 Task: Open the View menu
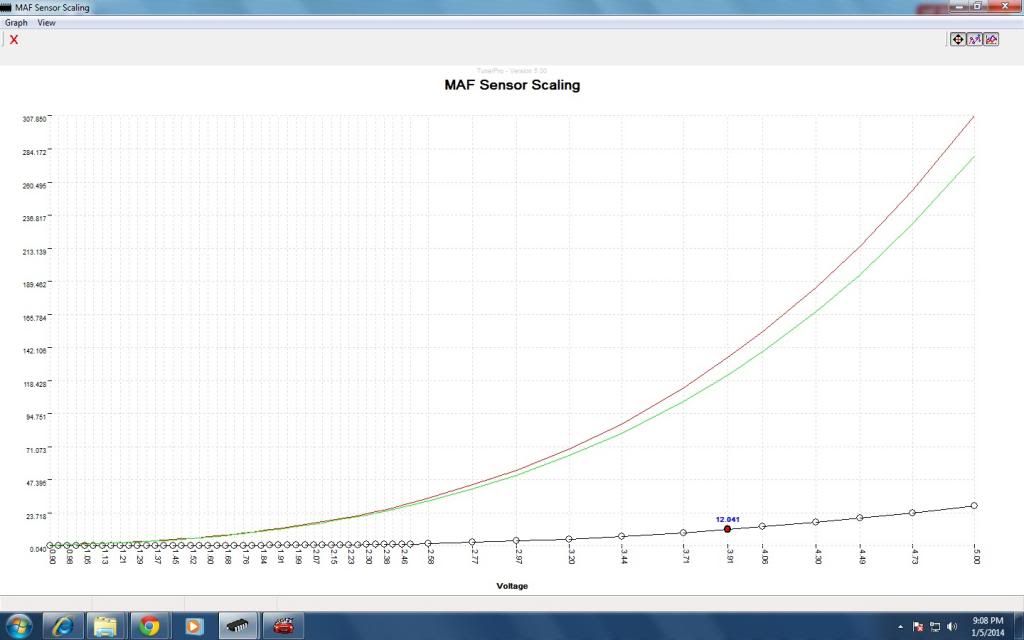(46, 22)
